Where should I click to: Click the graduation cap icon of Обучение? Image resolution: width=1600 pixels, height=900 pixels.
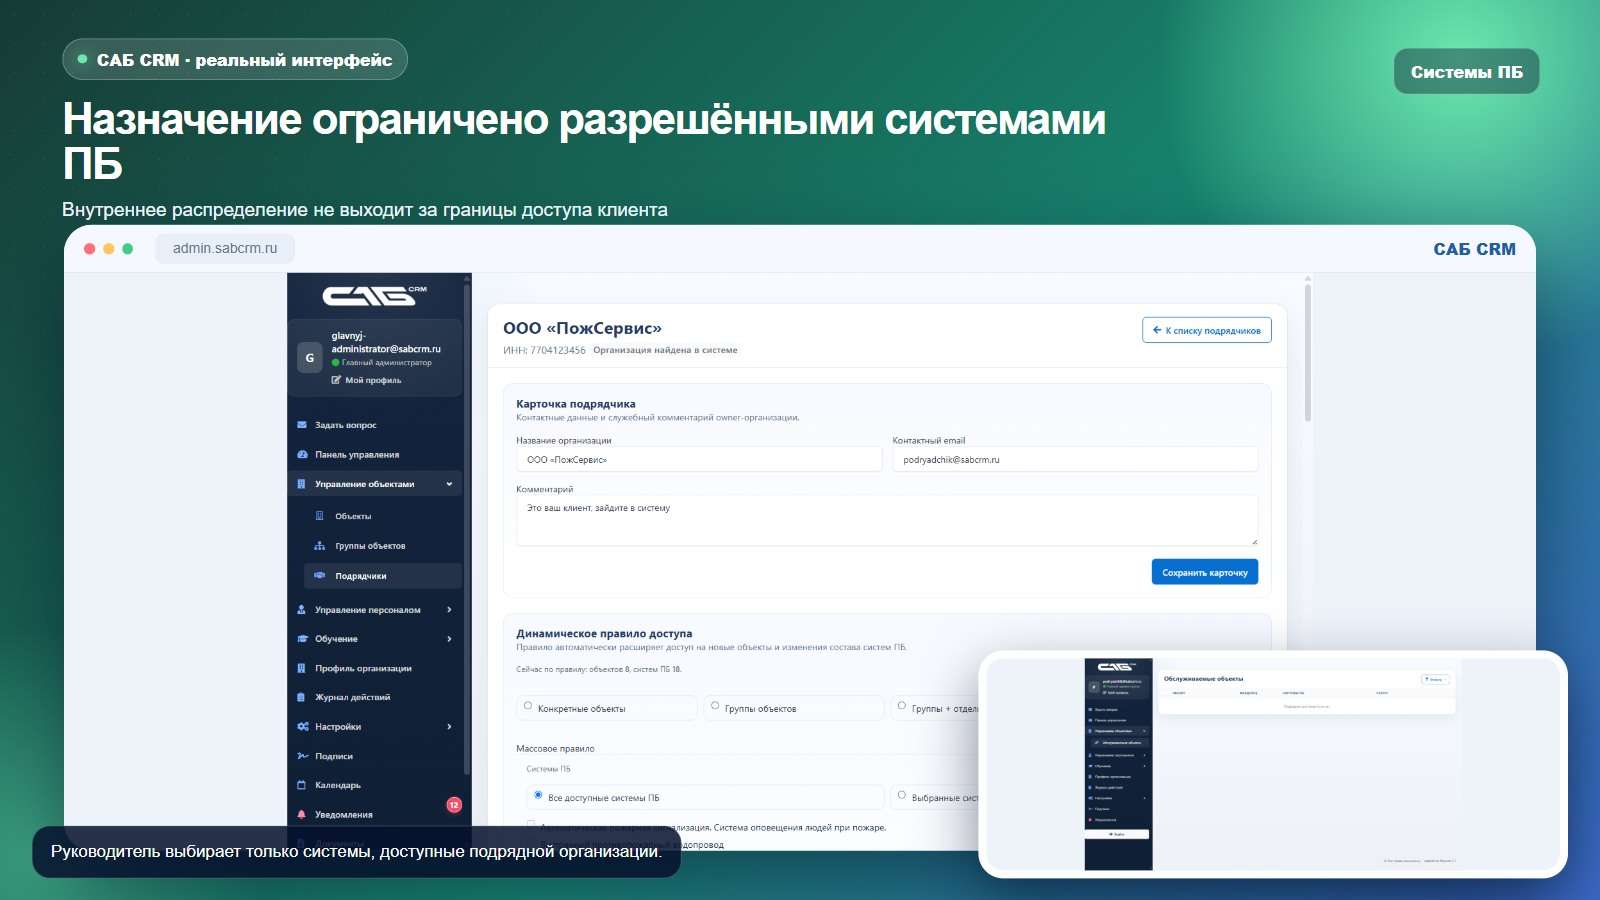tap(302, 639)
